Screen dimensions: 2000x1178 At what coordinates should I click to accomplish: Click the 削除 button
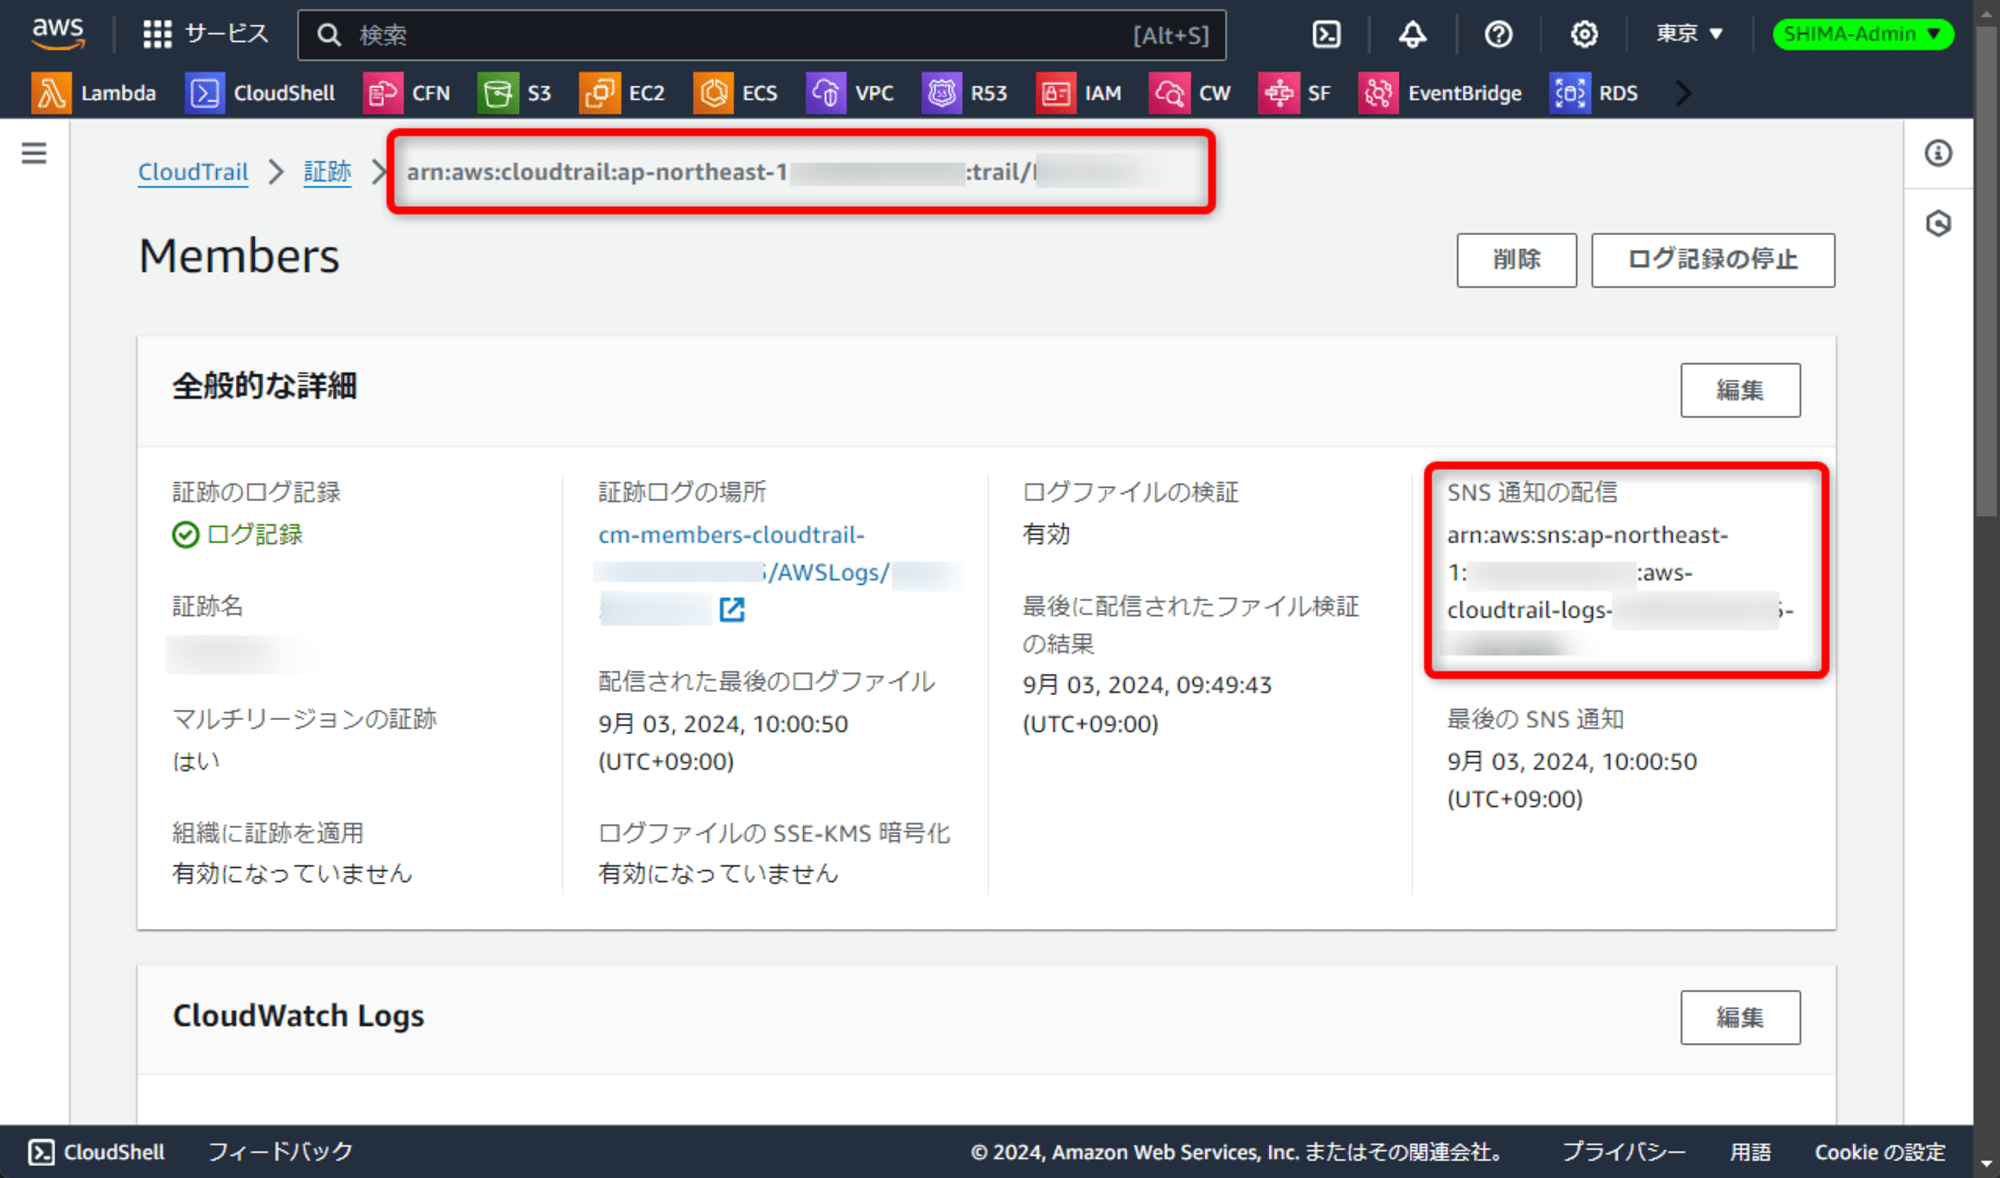tap(1516, 260)
